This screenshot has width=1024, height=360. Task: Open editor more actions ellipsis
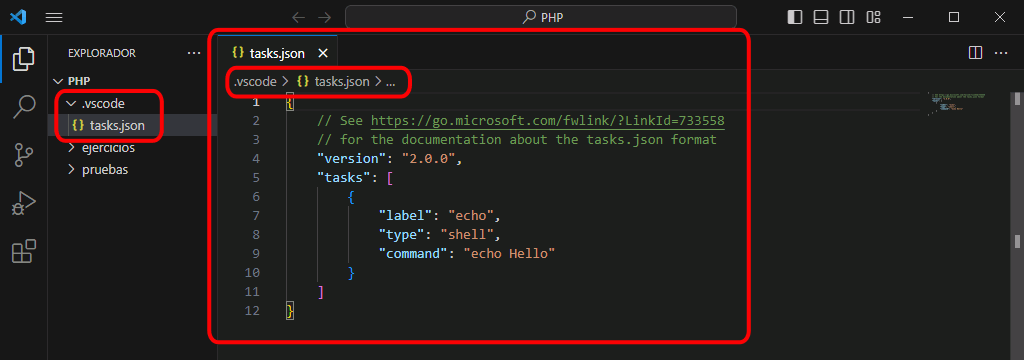click(1001, 53)
